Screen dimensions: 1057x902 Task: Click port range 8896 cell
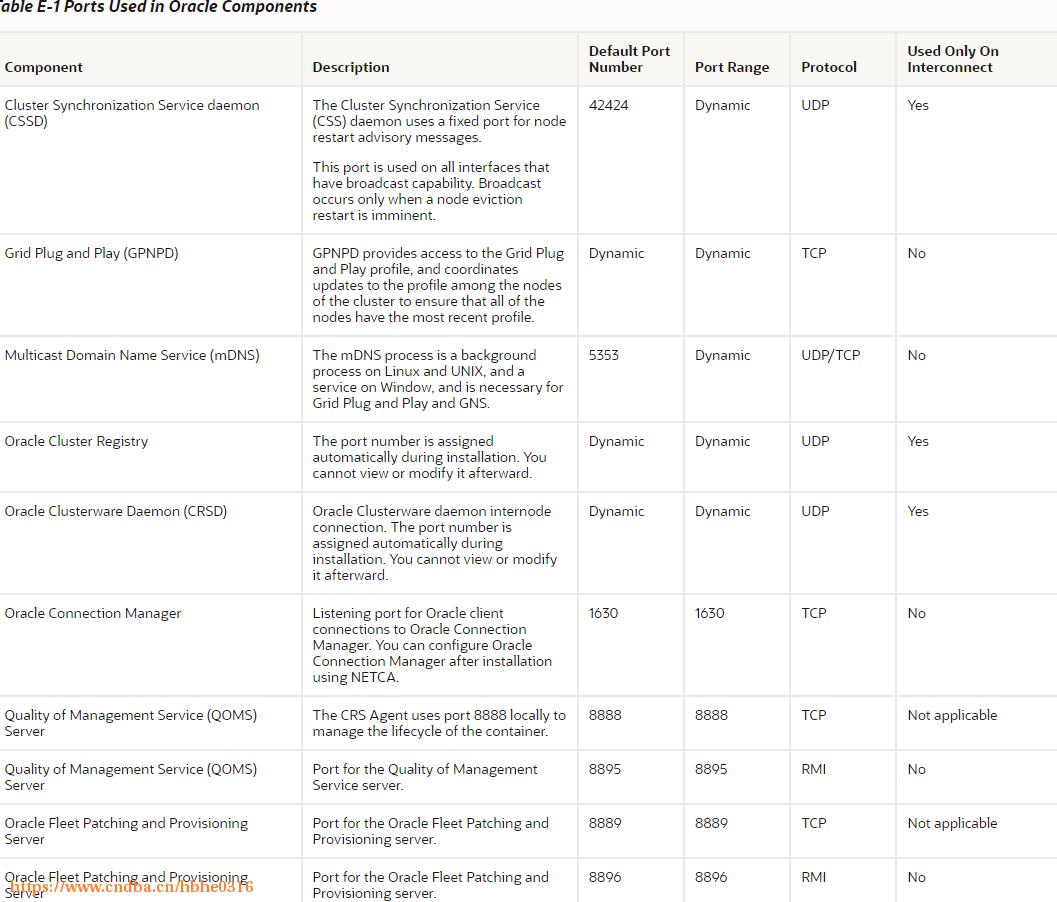tap(711, 877)
